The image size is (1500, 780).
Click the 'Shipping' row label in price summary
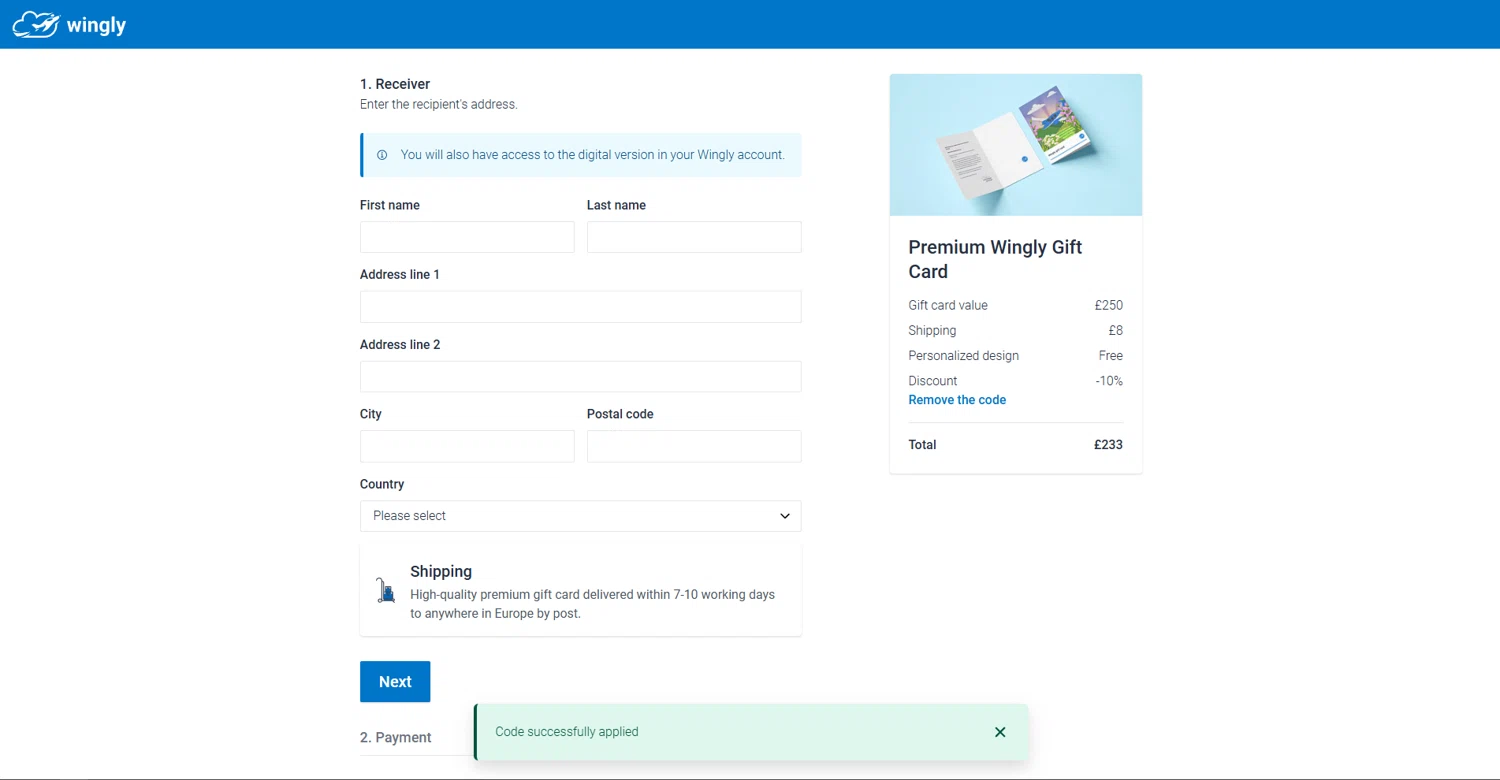932,330
